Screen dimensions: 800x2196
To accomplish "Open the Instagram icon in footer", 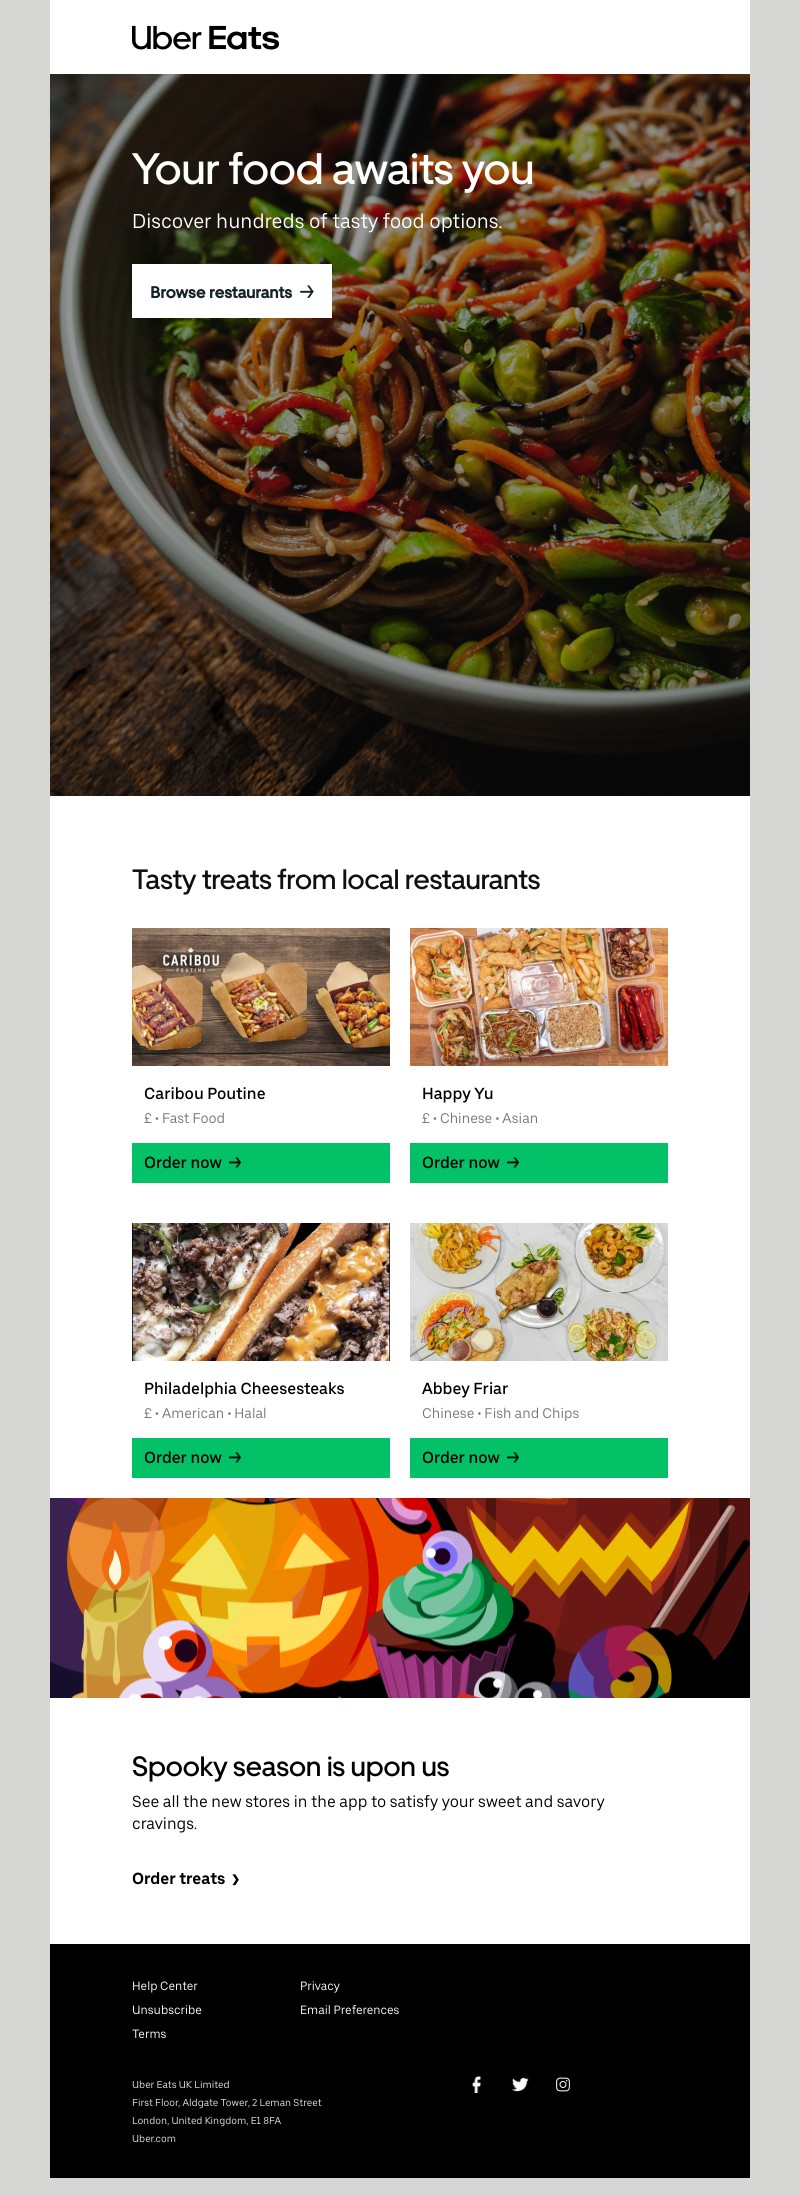I will (x=563, y=2084).
